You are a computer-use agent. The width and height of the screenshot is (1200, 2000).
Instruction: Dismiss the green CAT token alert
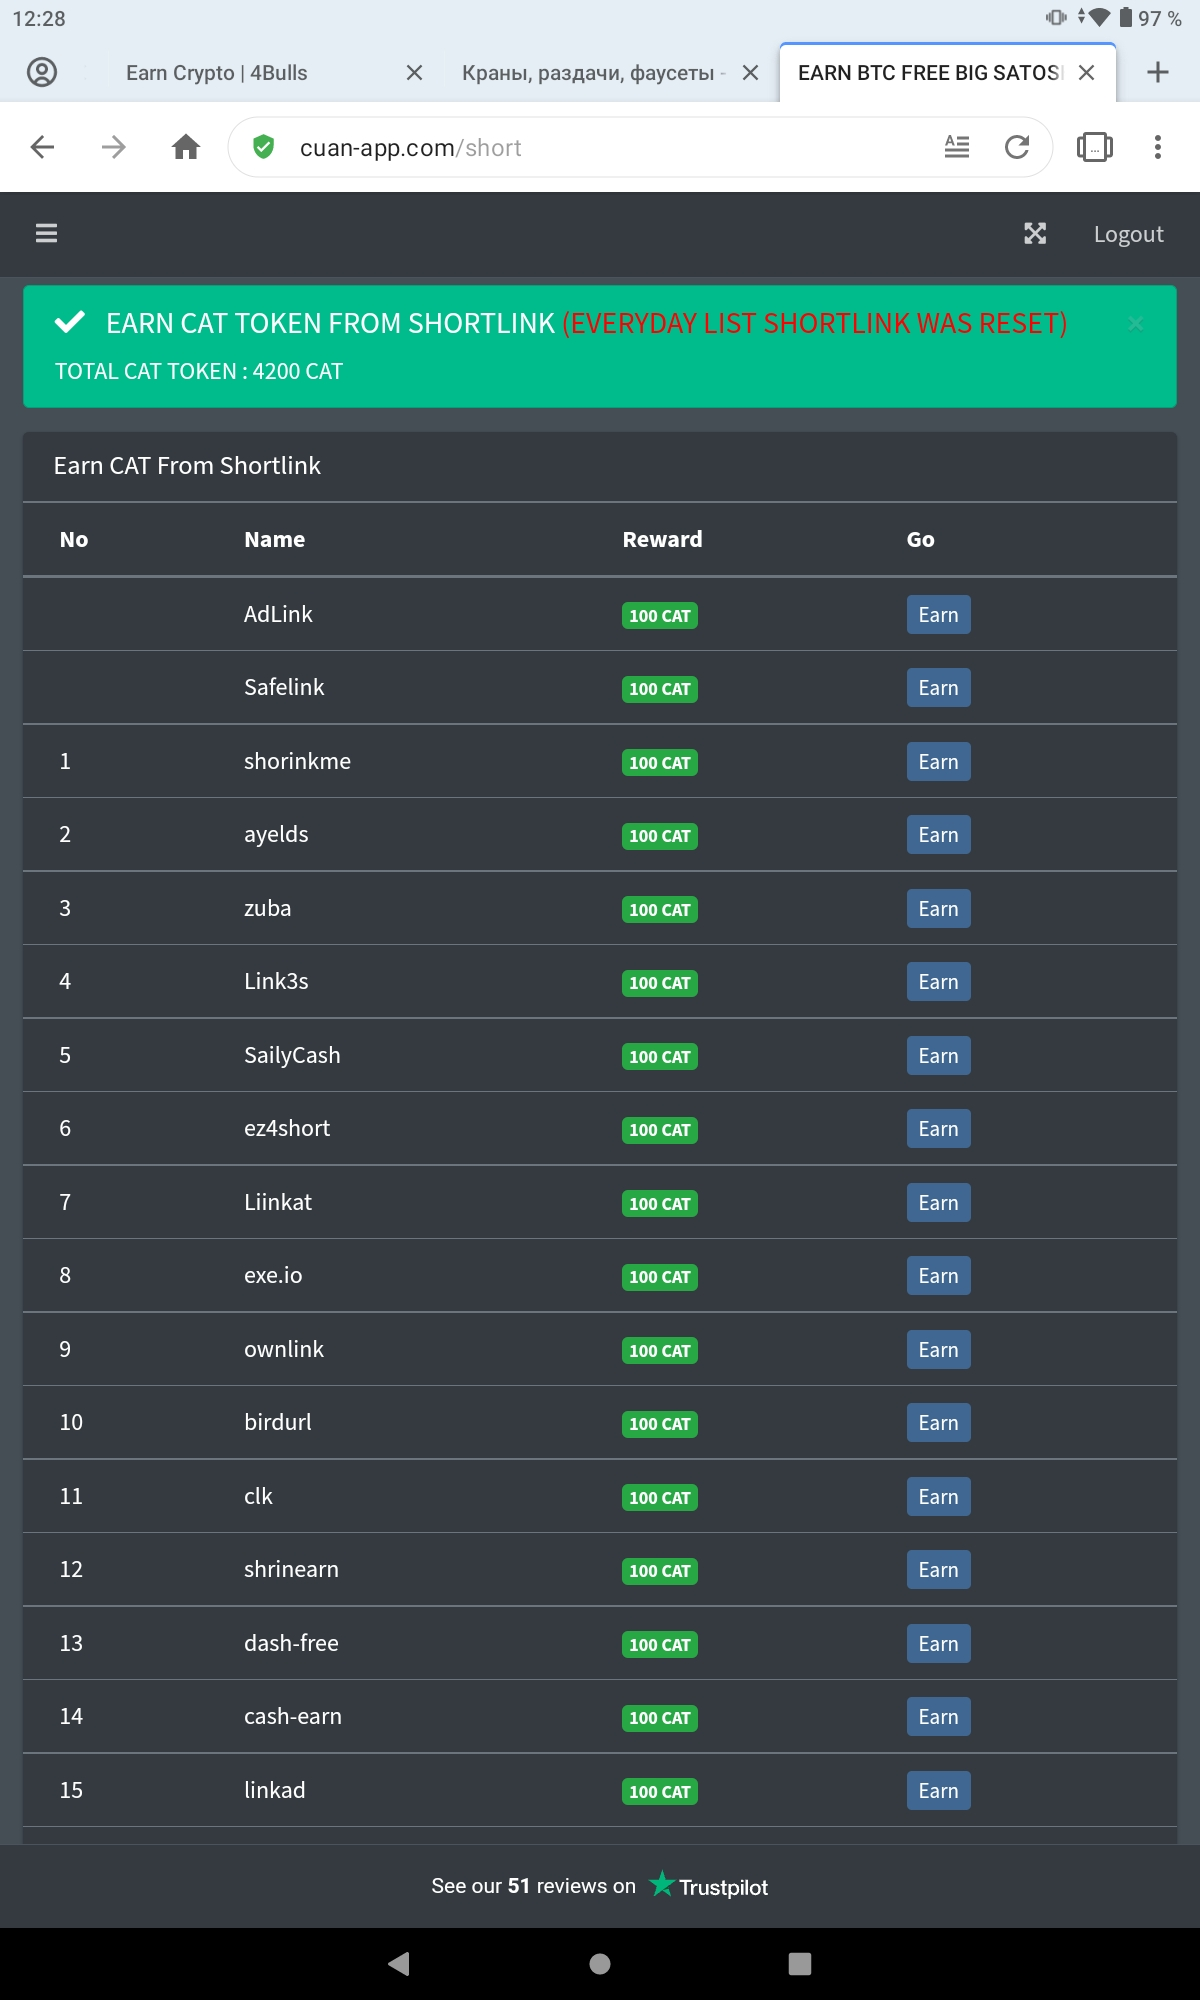[x=1136, y=323]
